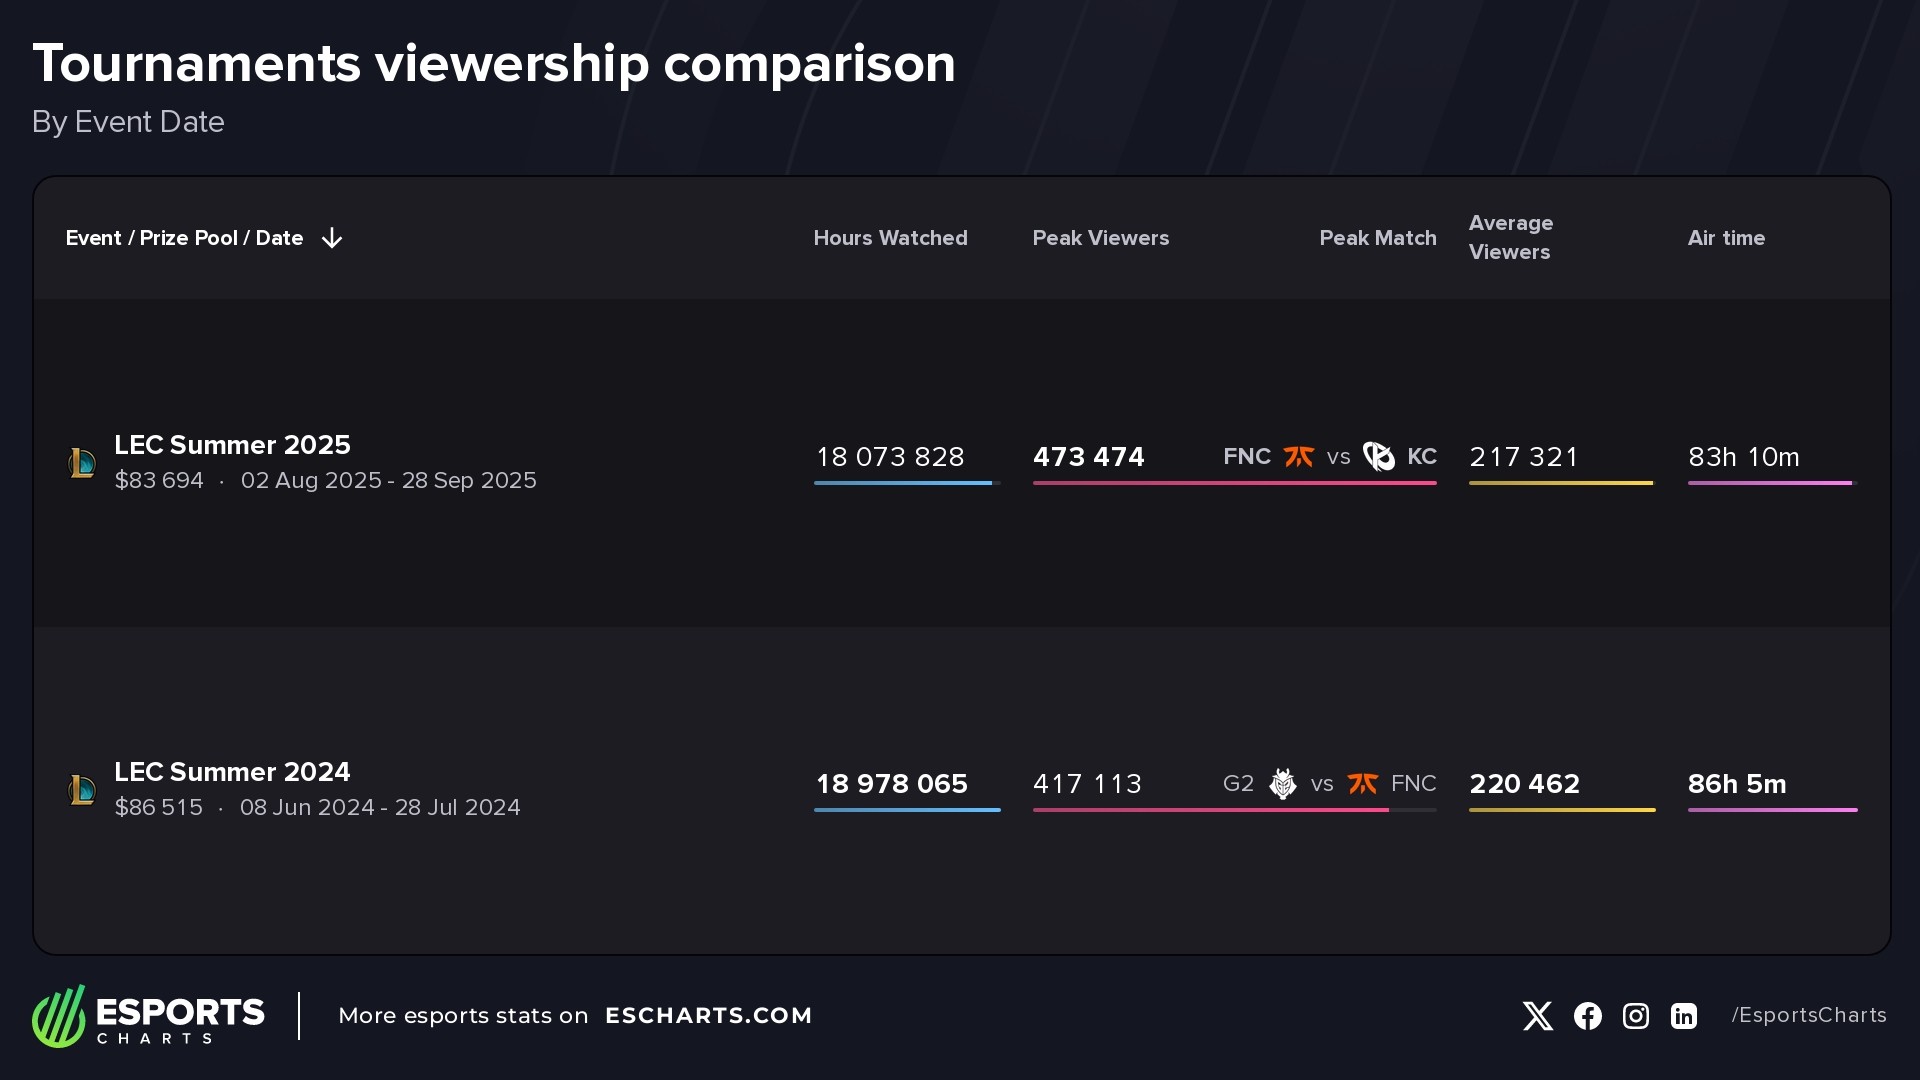
Task: Click the Average Viewers column header
Action: pos(1510,238)
